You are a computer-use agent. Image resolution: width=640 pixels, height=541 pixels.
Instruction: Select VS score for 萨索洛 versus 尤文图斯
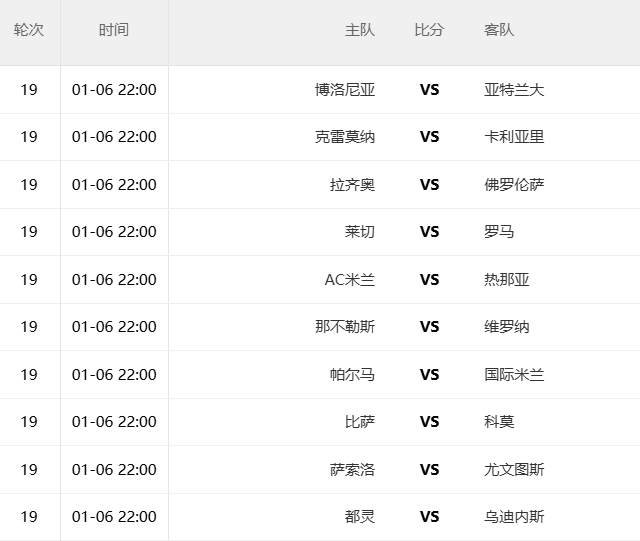tap(430, 470)
